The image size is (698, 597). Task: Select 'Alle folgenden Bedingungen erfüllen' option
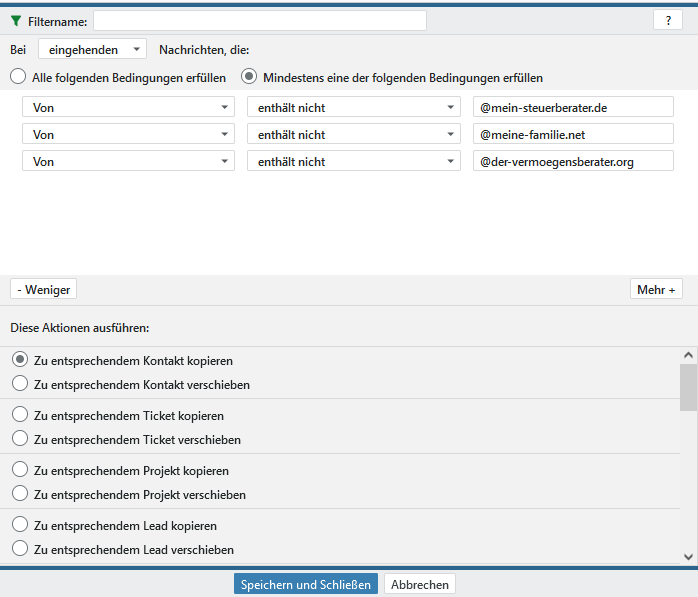(x=18, y=77)
